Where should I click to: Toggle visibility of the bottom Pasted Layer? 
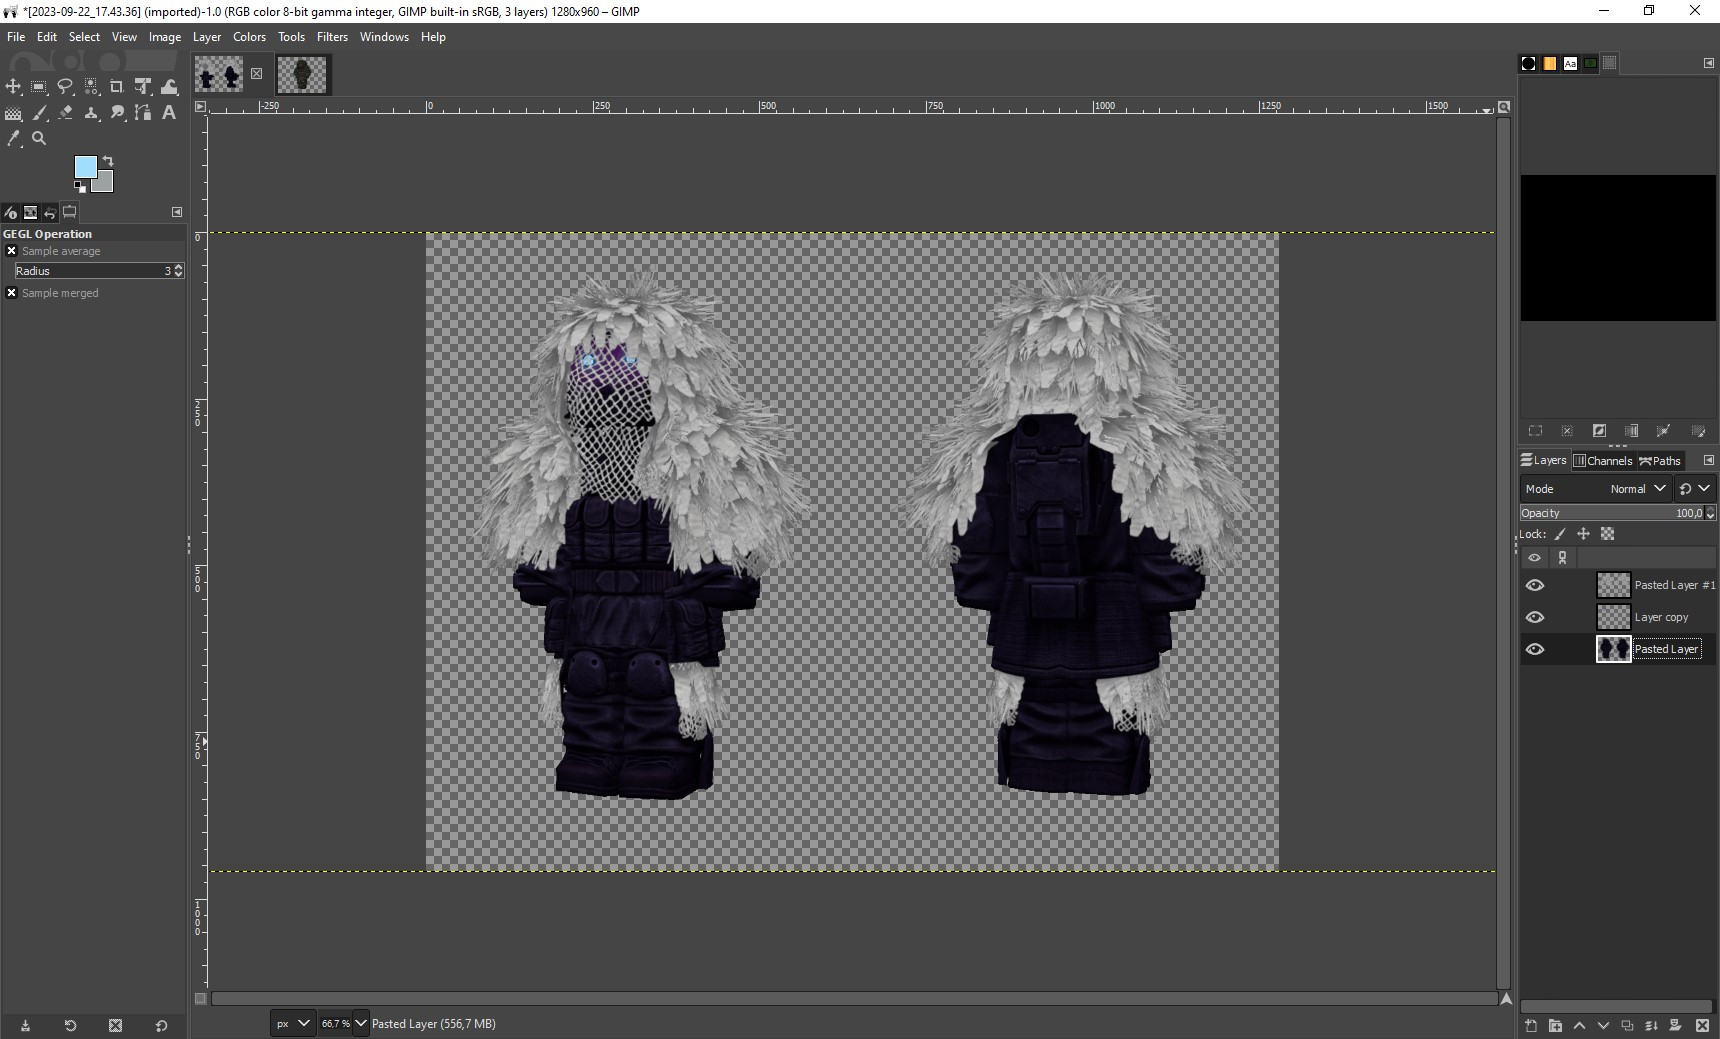coord(1535,649)
